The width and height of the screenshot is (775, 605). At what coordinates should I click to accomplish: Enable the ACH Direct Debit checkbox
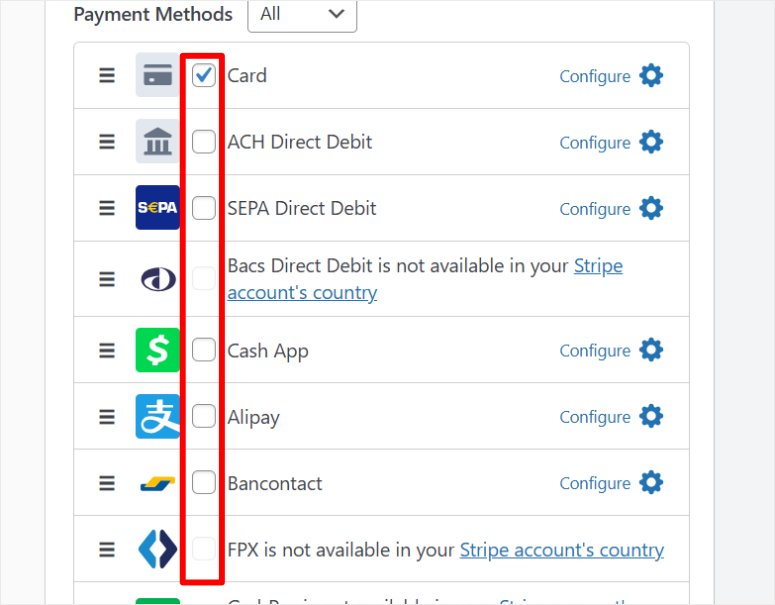(x=204, y=142)
